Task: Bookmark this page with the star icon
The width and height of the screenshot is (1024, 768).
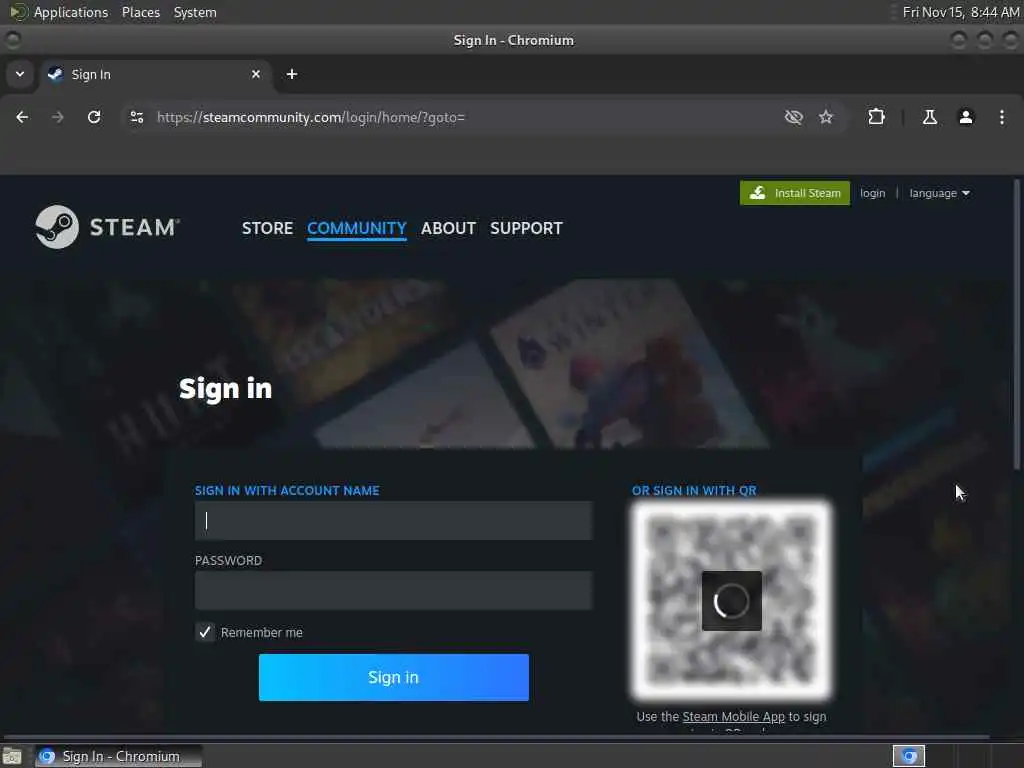Action: (826, 117)
